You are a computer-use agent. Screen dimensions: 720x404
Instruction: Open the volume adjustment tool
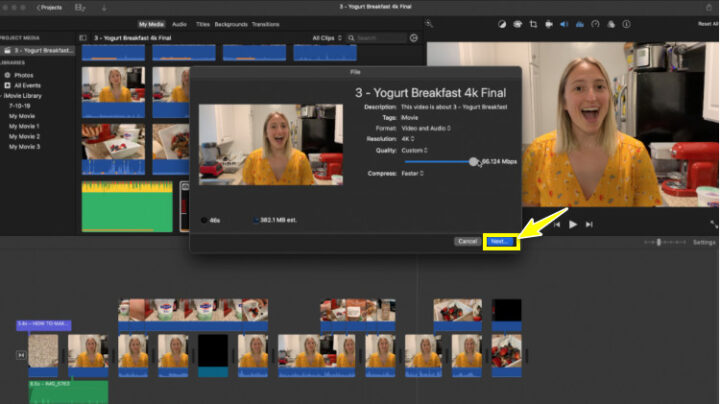(564, 24)
